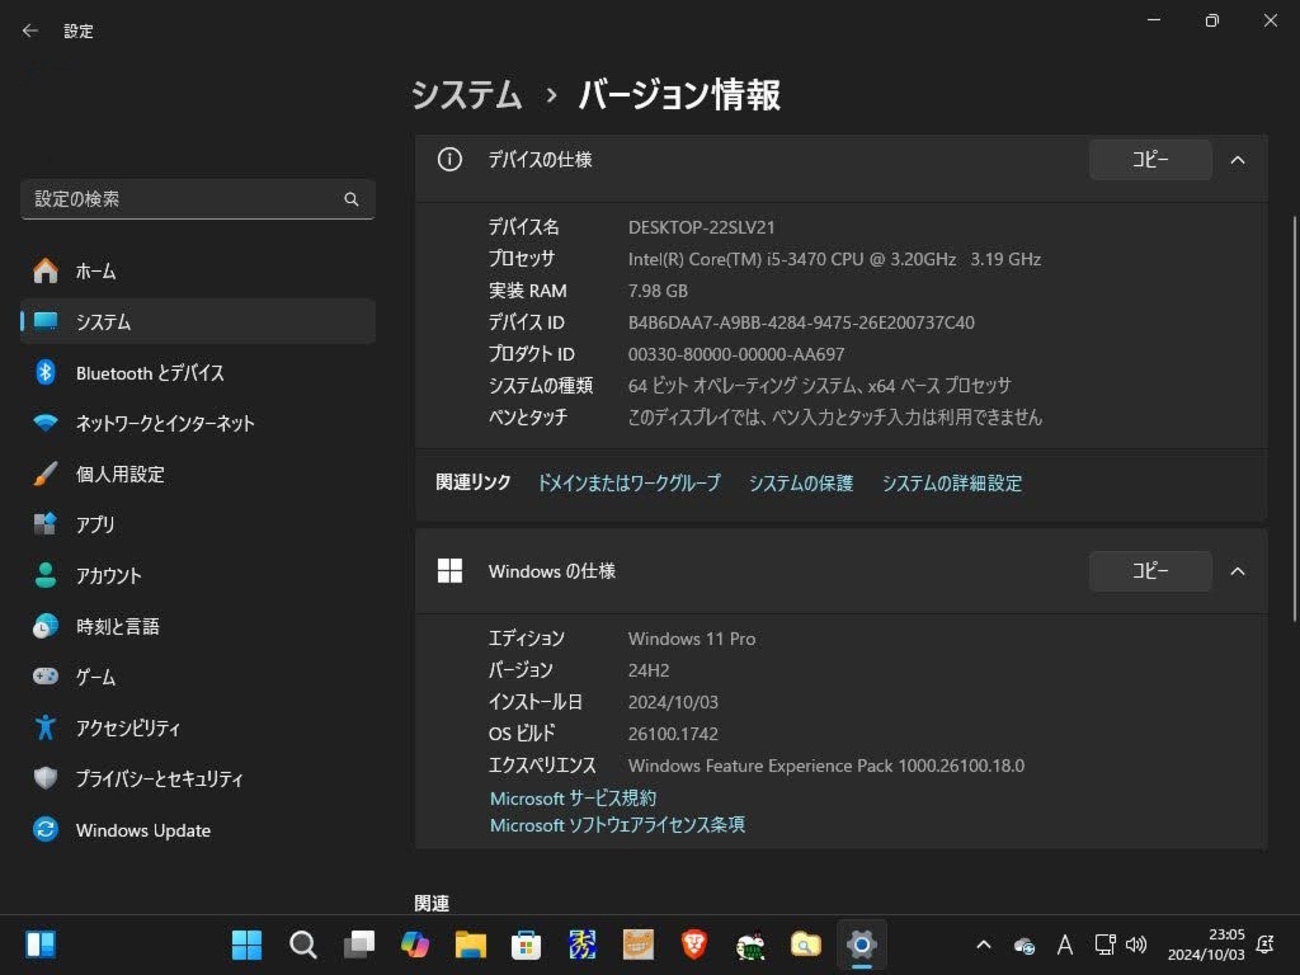The height and width of the screenshot is (975, 1300).
Task: Open システムの詳細設定 link
Action: [952, 483]
